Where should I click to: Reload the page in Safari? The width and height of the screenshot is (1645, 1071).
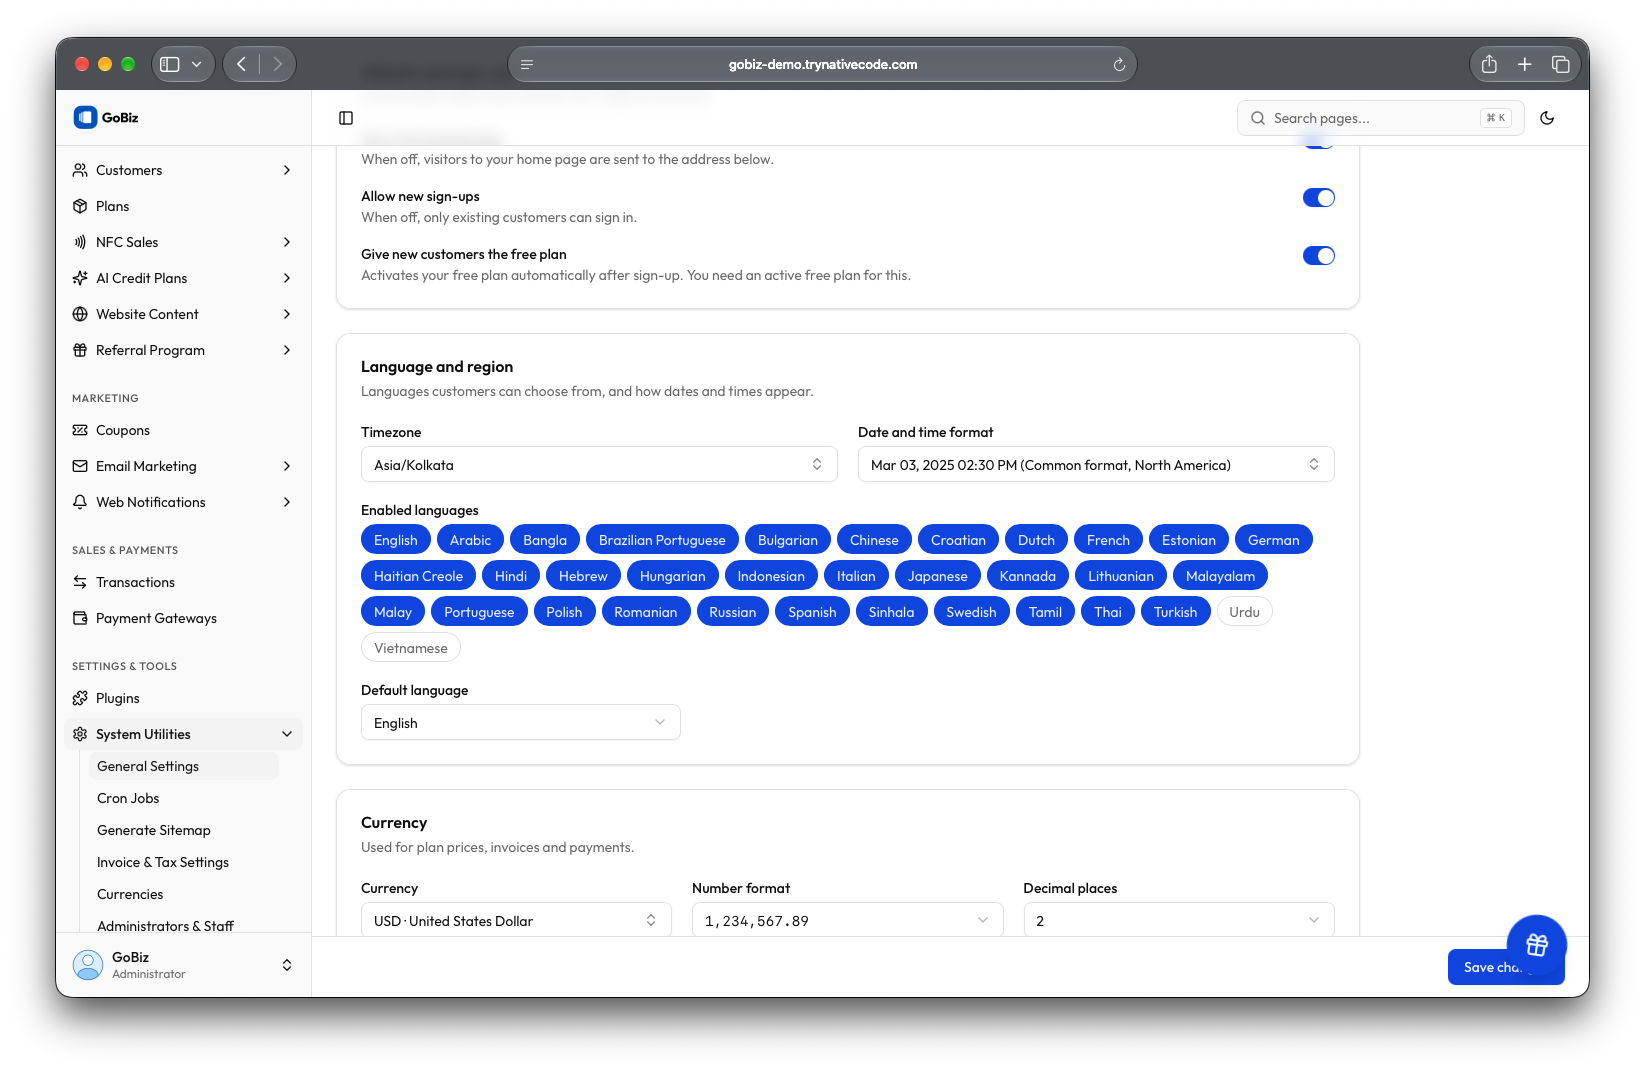(x=1119, y=65)
